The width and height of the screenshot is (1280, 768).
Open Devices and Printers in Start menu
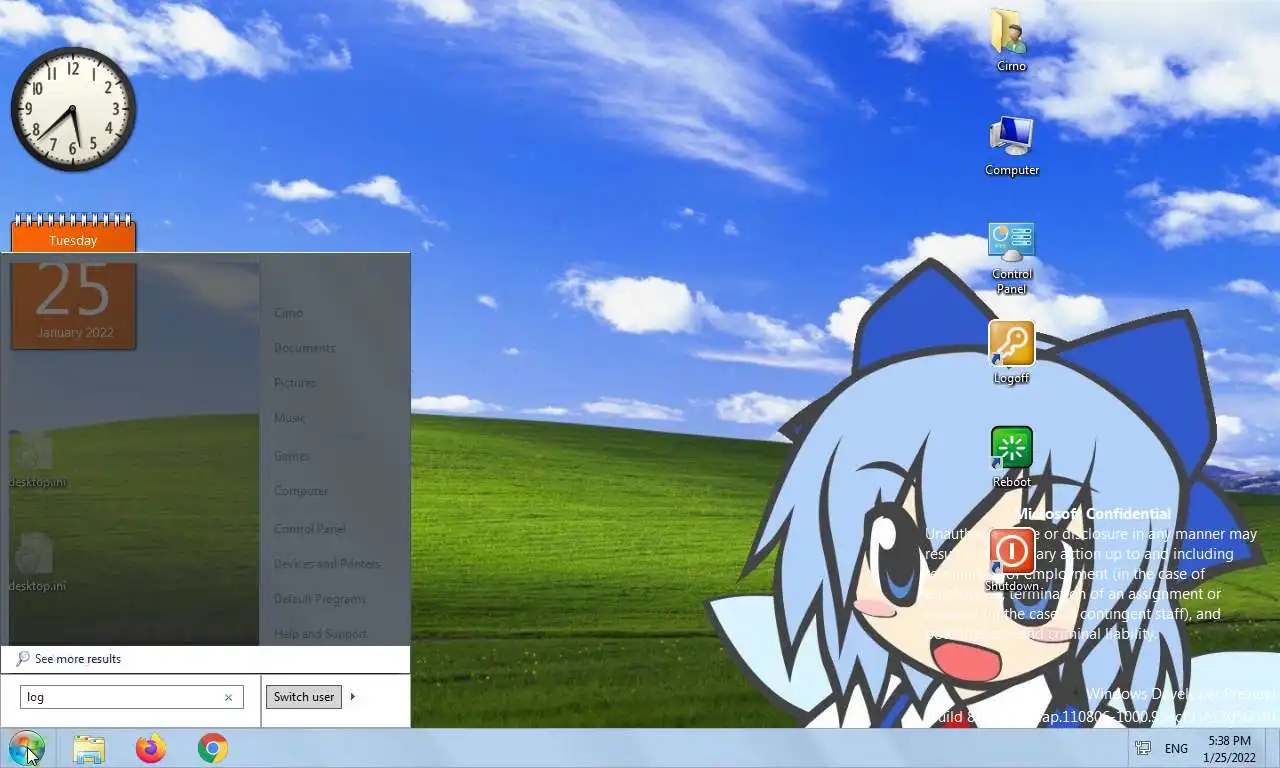pyautogui.click(x=327, y=564)
